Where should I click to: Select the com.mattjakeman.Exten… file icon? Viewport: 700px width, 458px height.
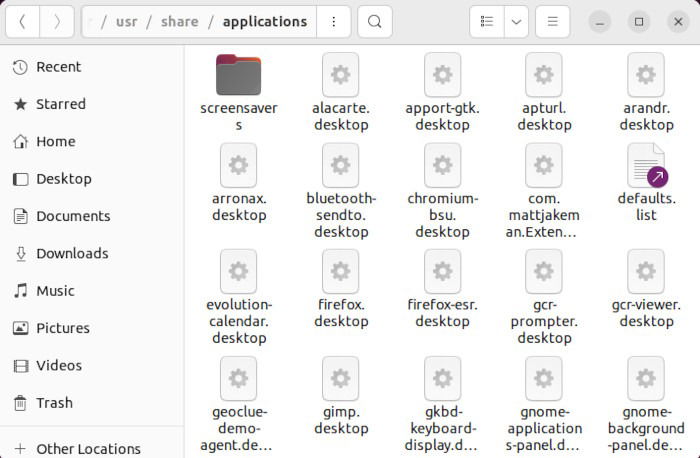pyautogui.click(x=544, y=165)
